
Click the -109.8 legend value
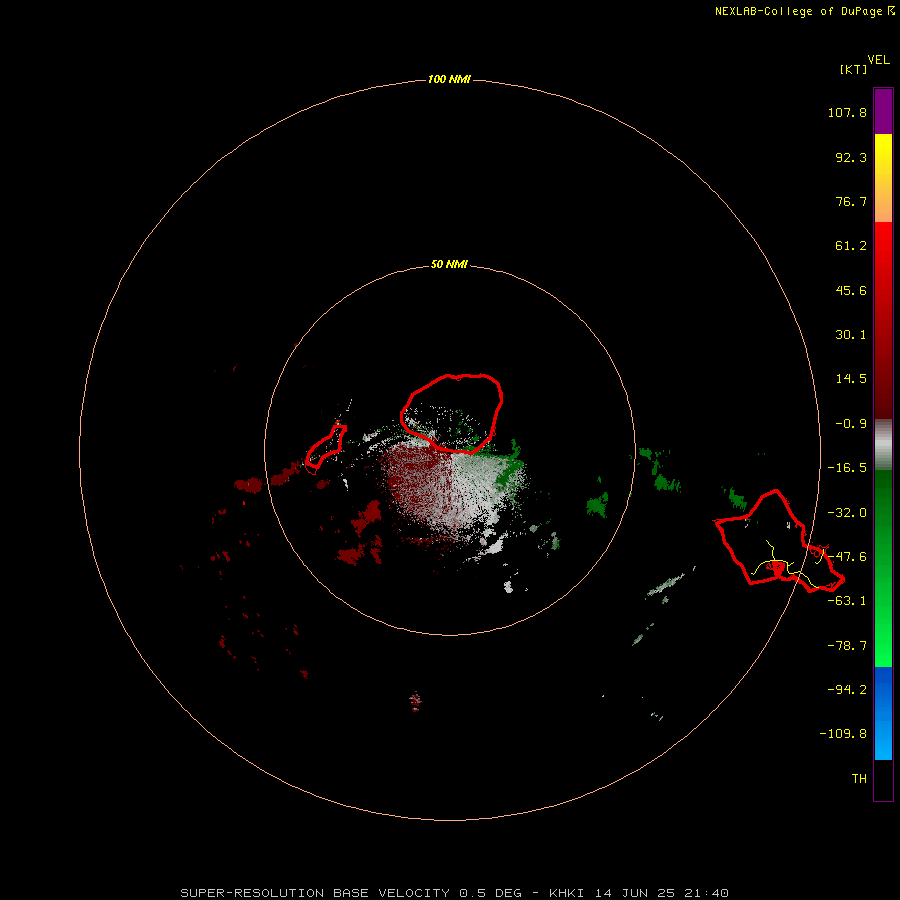tap(843, 734)
